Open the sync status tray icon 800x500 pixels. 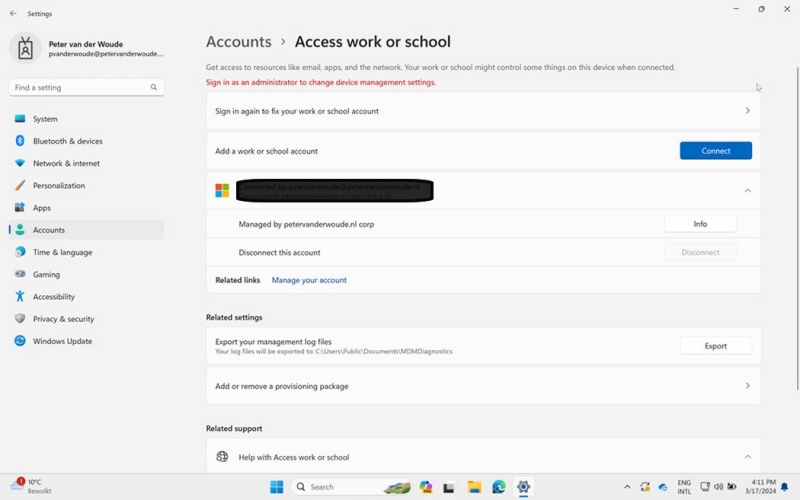[645, 487]
